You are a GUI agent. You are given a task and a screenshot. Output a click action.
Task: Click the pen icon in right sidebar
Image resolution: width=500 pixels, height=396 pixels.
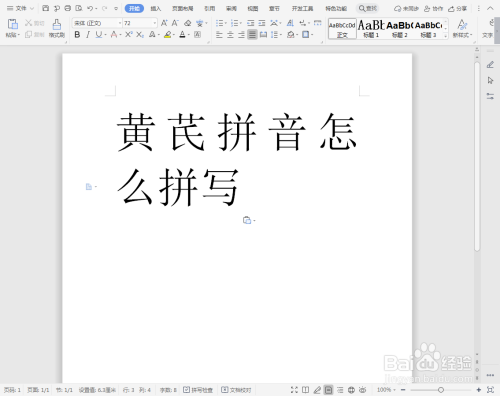coord(490,65)
